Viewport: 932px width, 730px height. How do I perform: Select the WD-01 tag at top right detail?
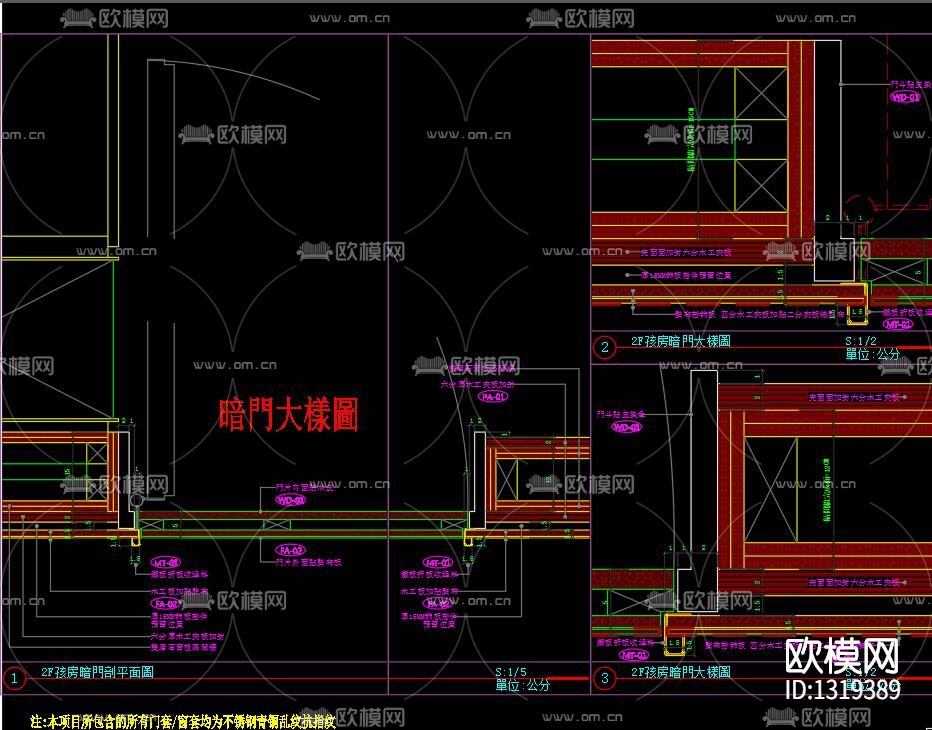tap(905, 98)
